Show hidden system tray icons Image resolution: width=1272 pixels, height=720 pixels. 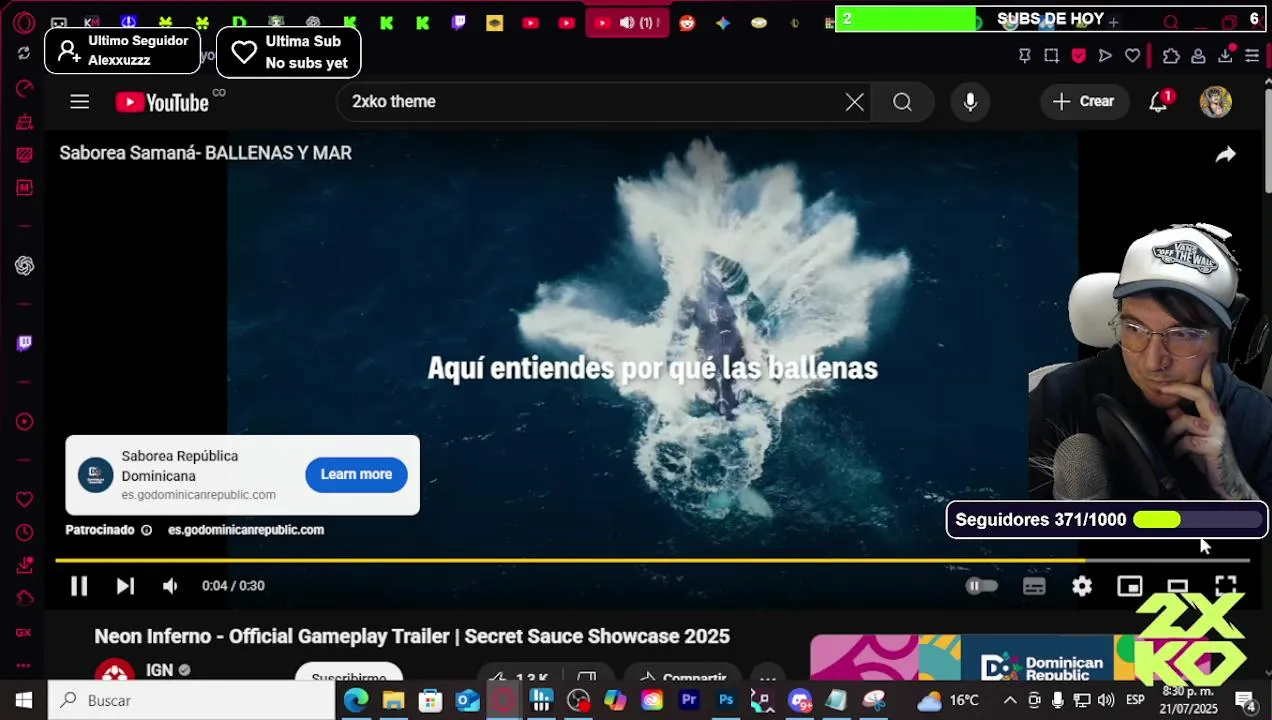click(1010, 701)
